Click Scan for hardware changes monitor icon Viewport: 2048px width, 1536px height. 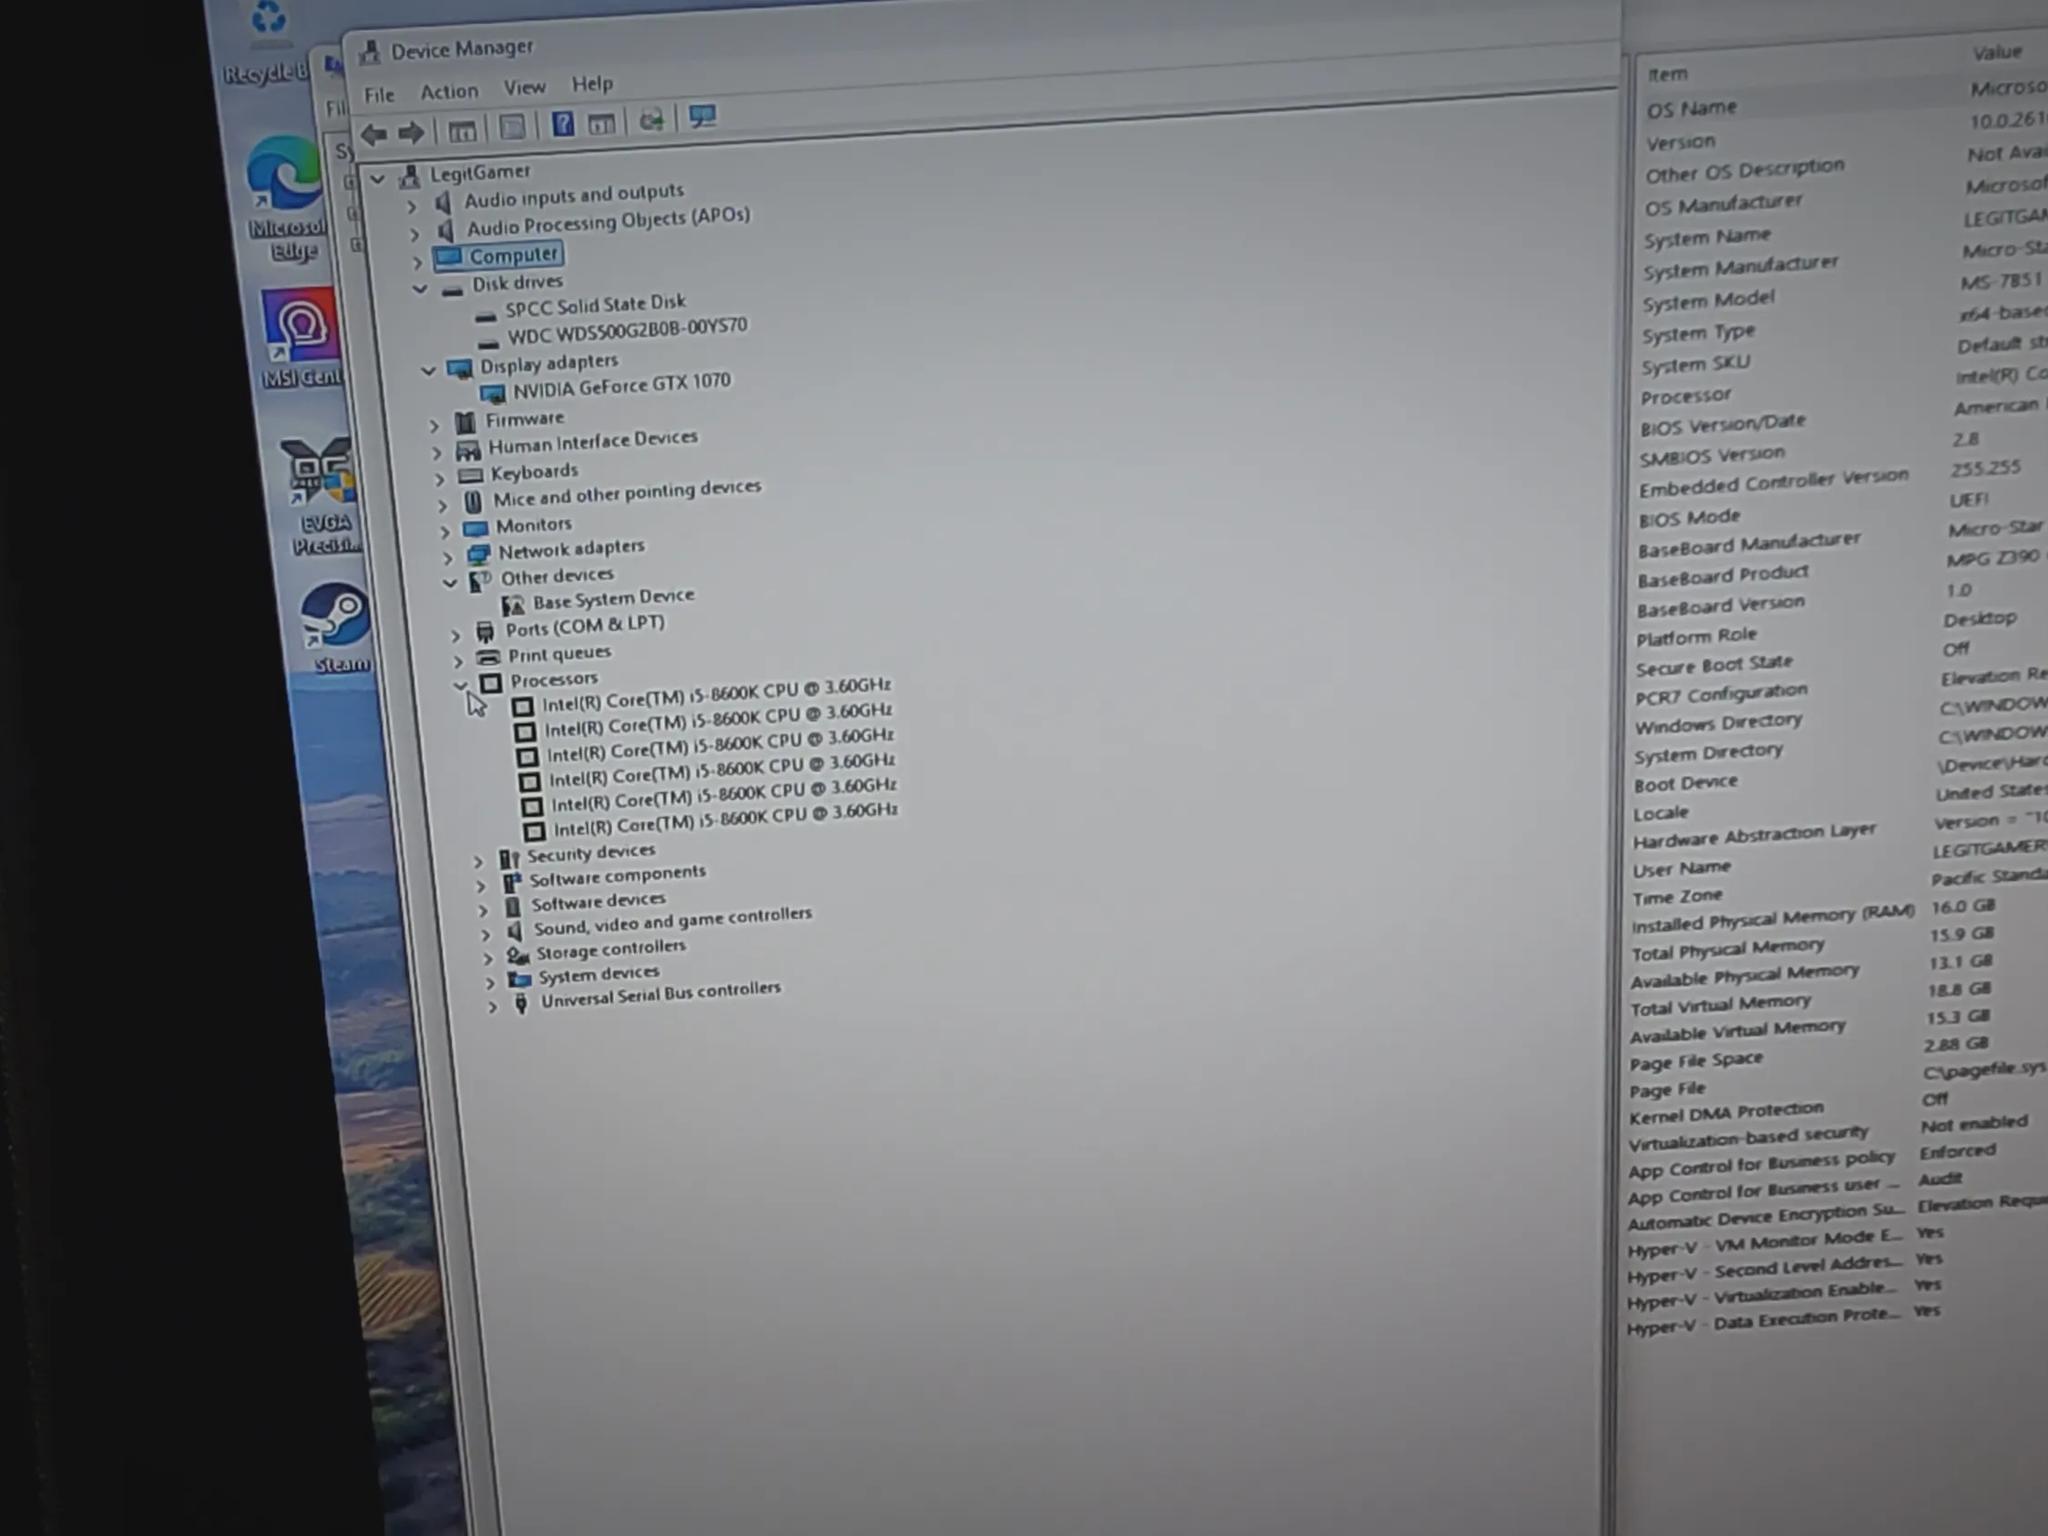click(702, 117)
